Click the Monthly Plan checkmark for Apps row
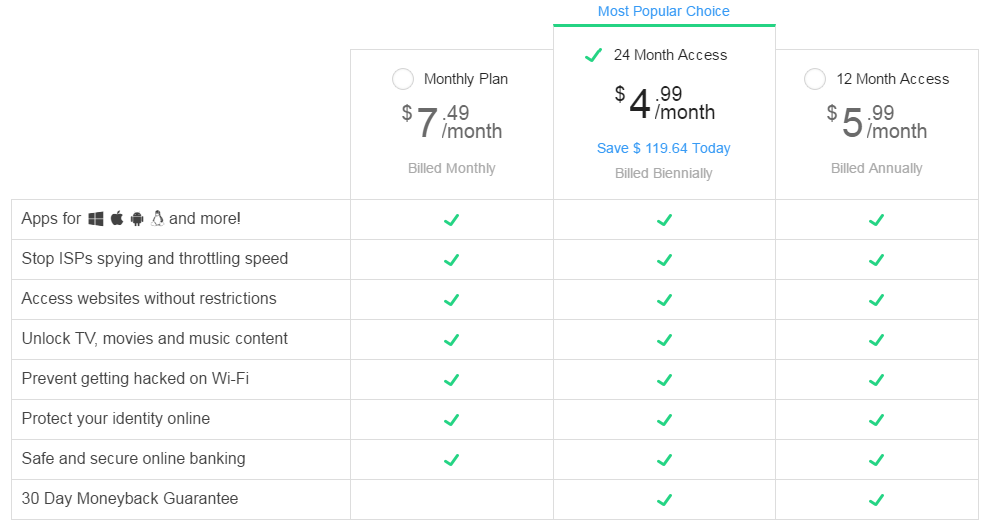Screen dimensions: 988x532 [451, 220]
